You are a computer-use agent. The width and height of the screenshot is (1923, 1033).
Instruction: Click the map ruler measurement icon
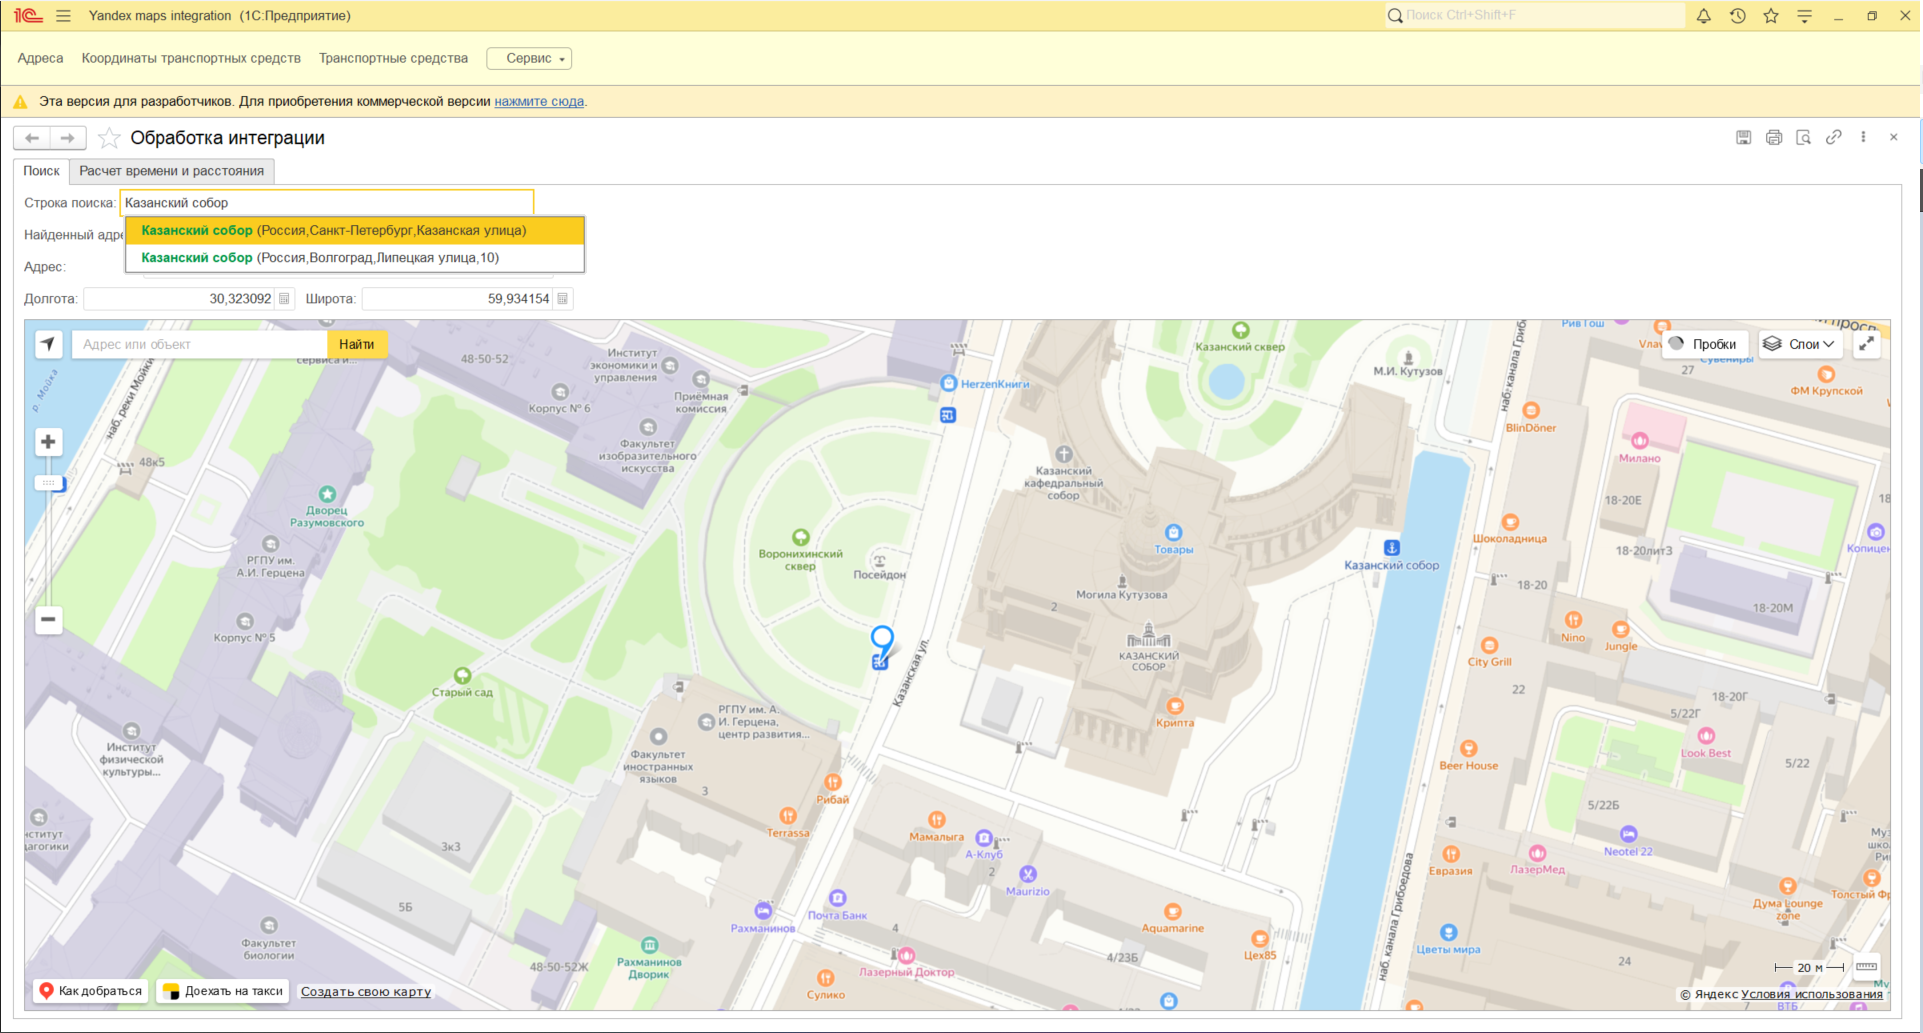(1866, 967)
